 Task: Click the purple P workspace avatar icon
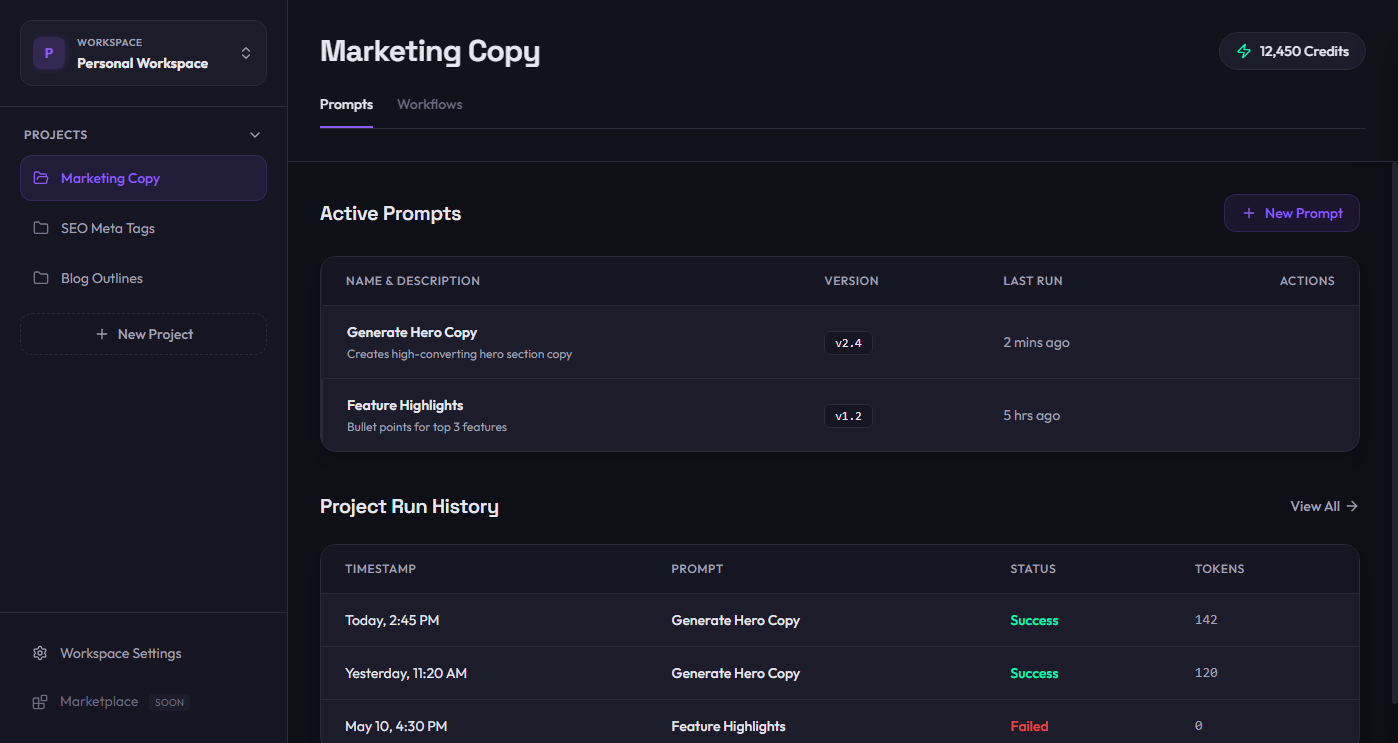pyautogui.click(x=49, y=53)
